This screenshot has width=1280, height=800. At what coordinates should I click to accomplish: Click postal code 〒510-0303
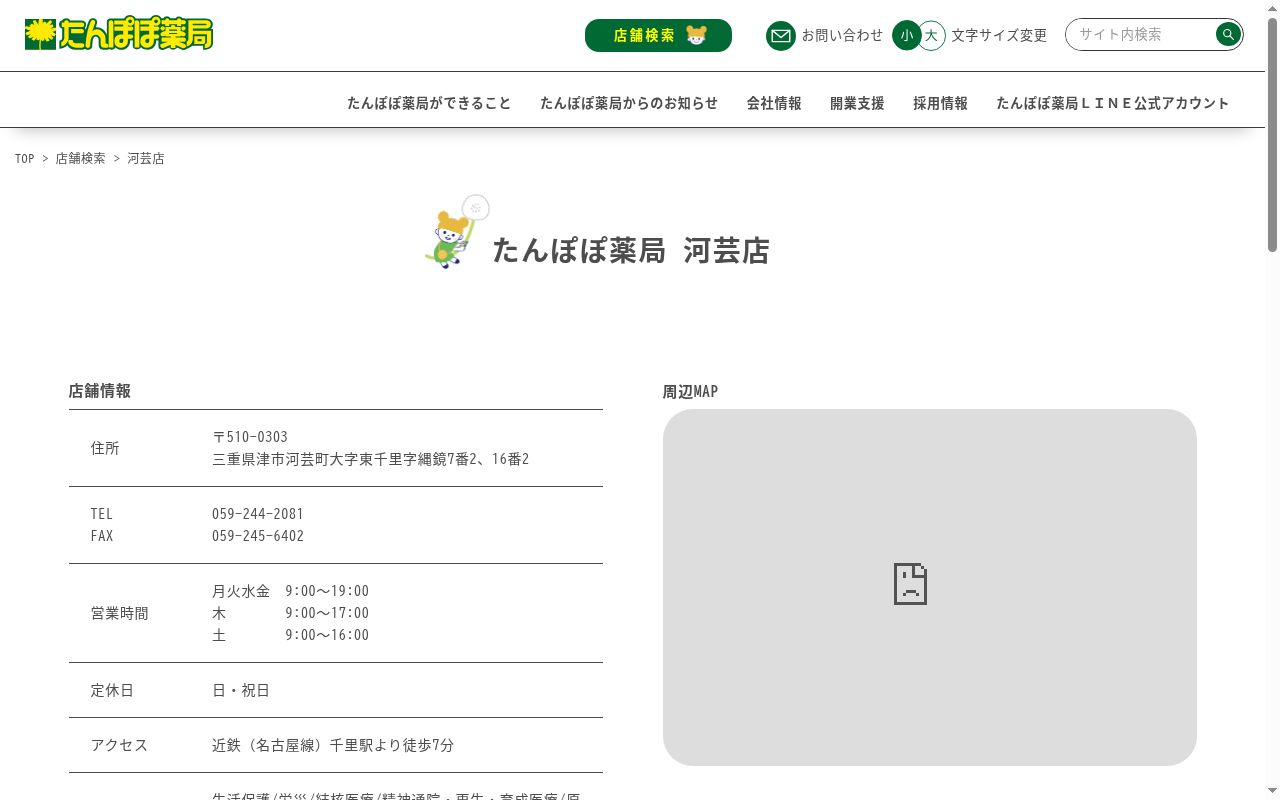point(250,437)
